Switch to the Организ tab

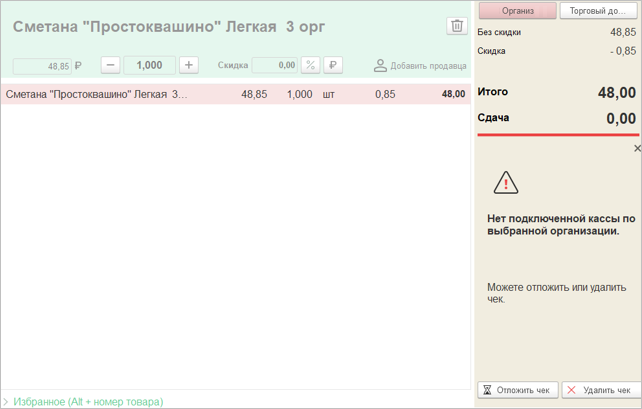[518, 11]
